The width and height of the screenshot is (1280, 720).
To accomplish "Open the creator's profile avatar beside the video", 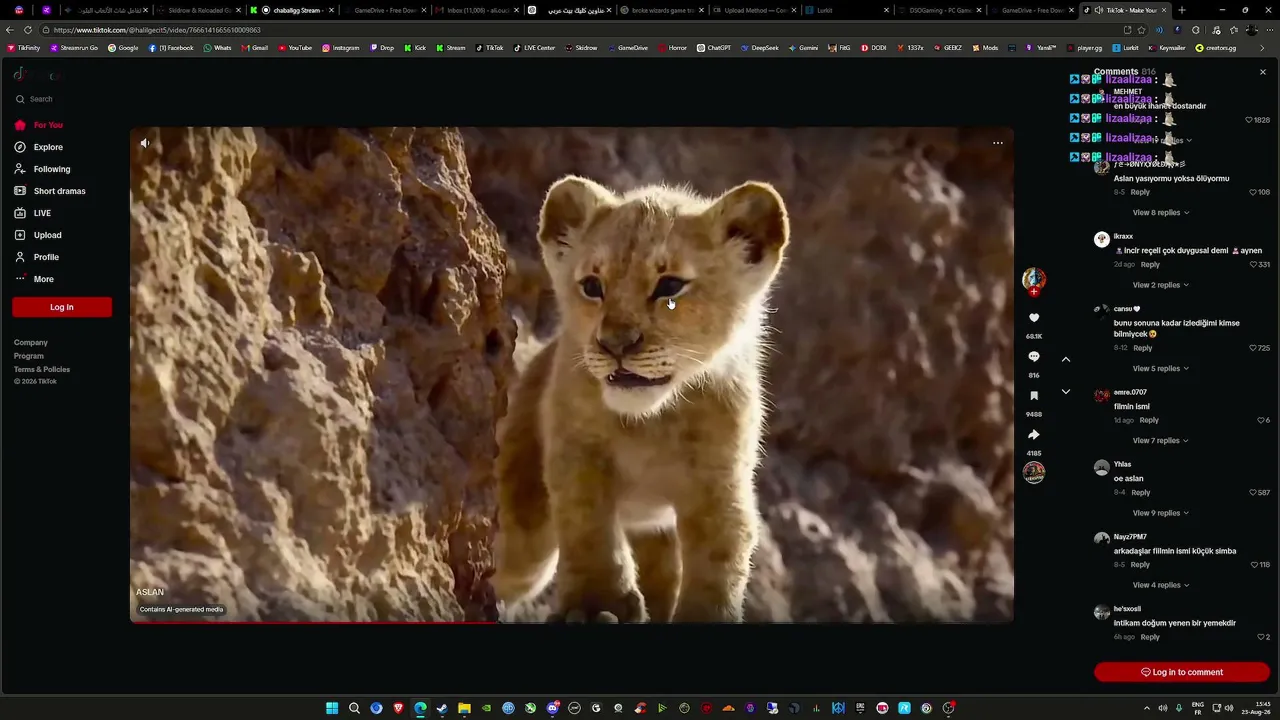I will [x=1034, y=280].
